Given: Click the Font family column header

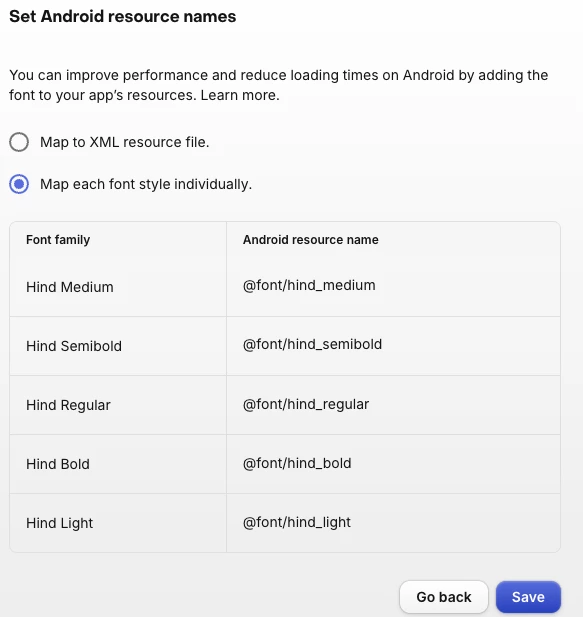Looking at the screenshot, I should coord(58,240).
